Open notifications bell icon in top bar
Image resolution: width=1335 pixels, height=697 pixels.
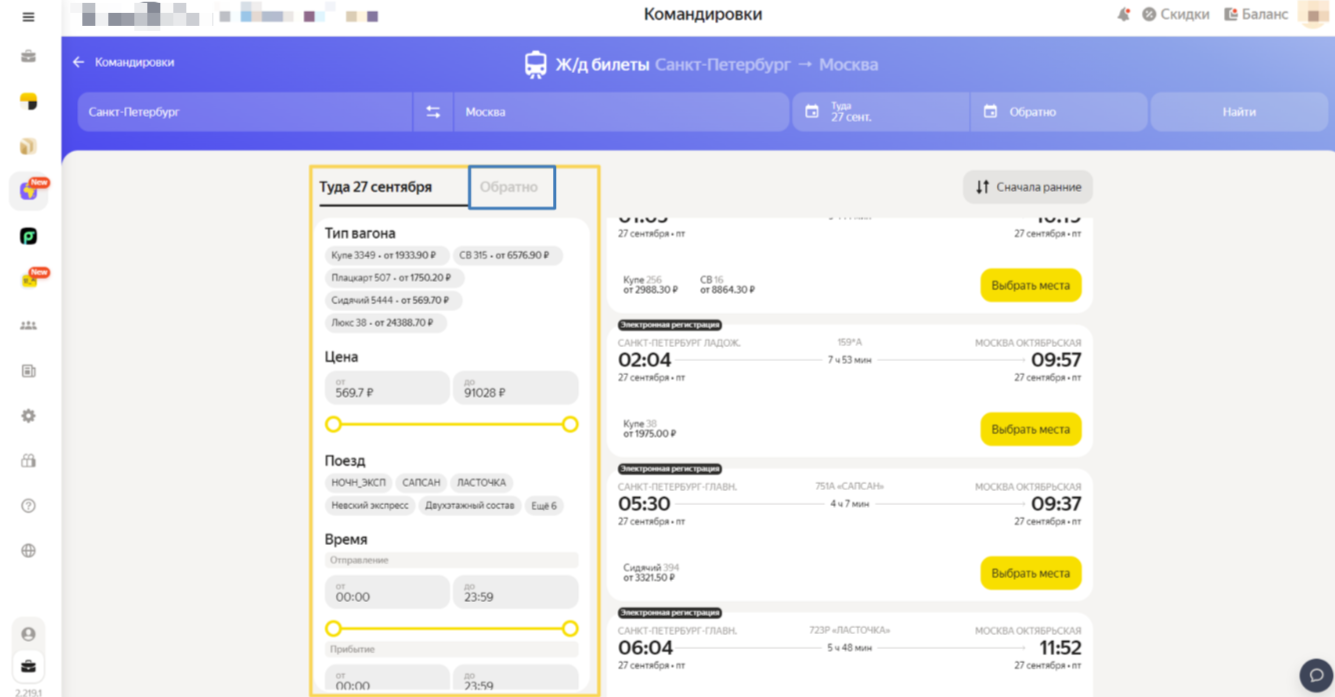click(x=1123, y=14)
